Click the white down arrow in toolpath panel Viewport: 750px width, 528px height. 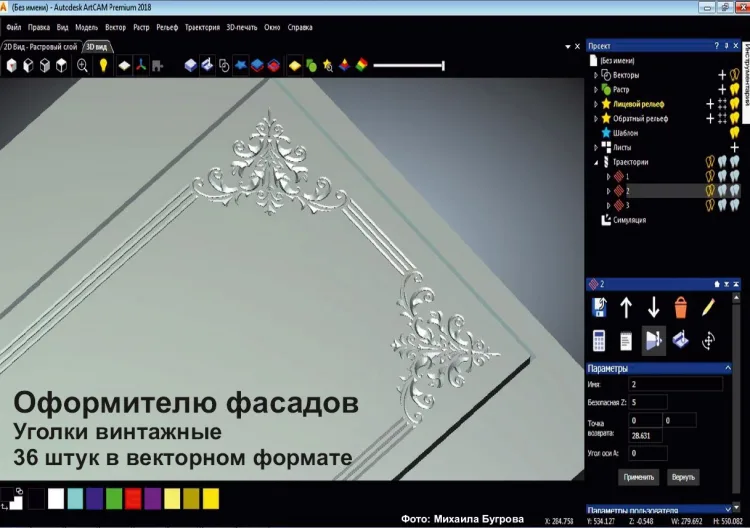pyautogui.click(x=653, y=308)
